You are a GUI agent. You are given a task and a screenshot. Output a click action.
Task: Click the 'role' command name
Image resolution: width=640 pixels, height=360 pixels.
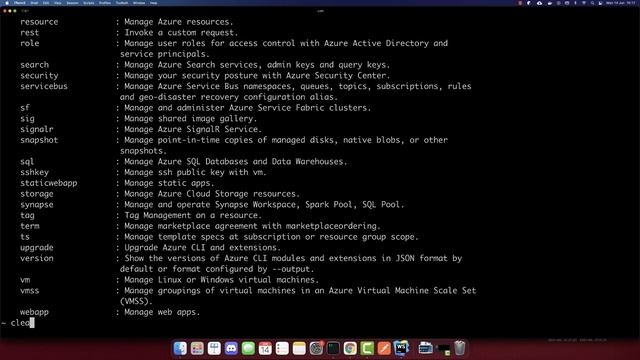(x=30, y=43)
